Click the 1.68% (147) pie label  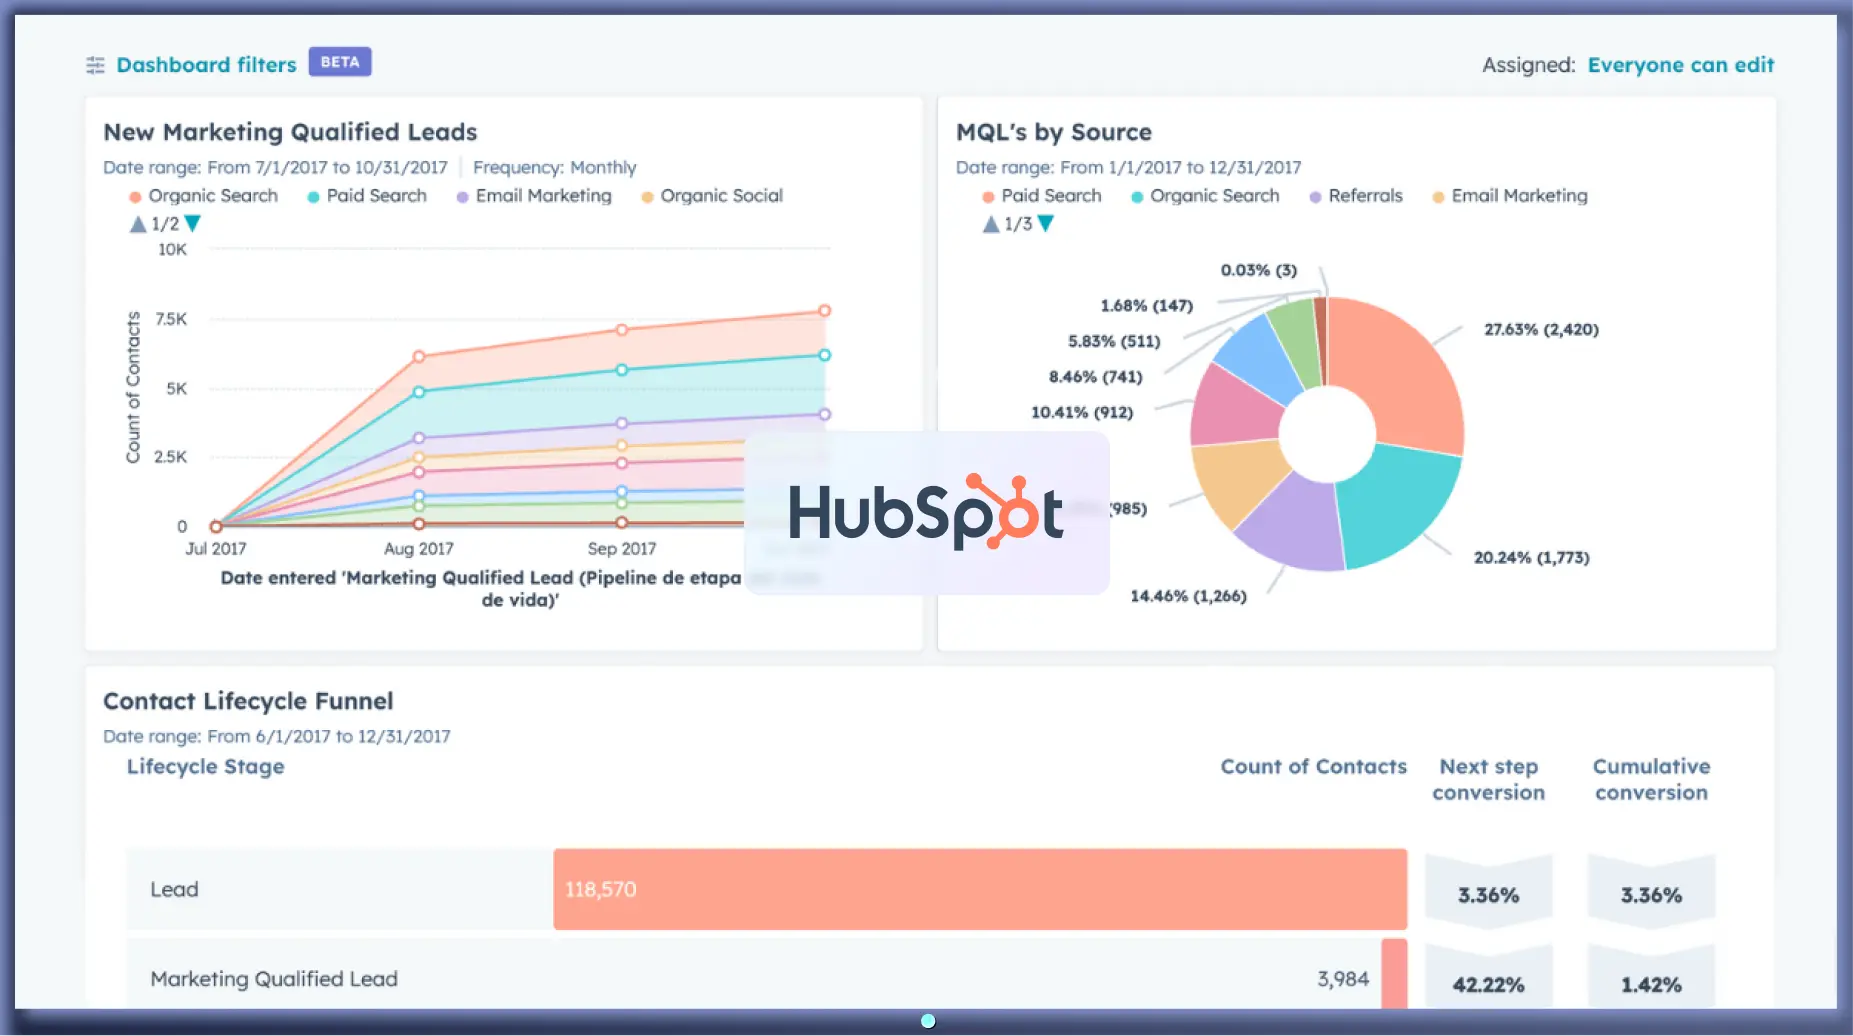tap(1146, 305)
